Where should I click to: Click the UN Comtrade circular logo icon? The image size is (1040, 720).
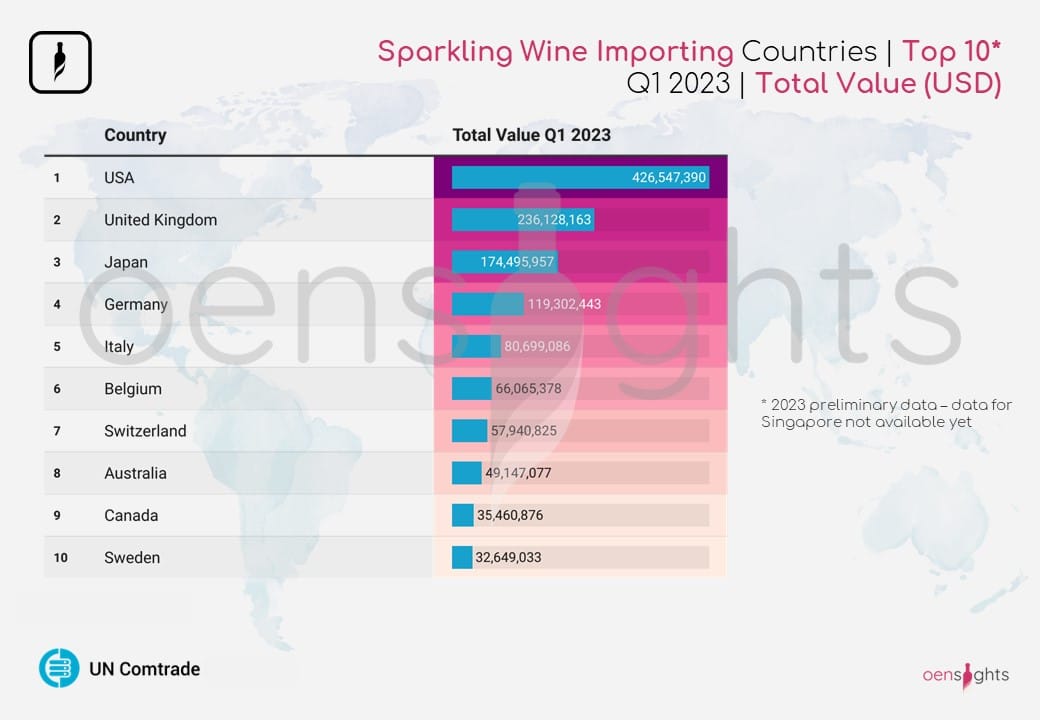tap(59, 668)
